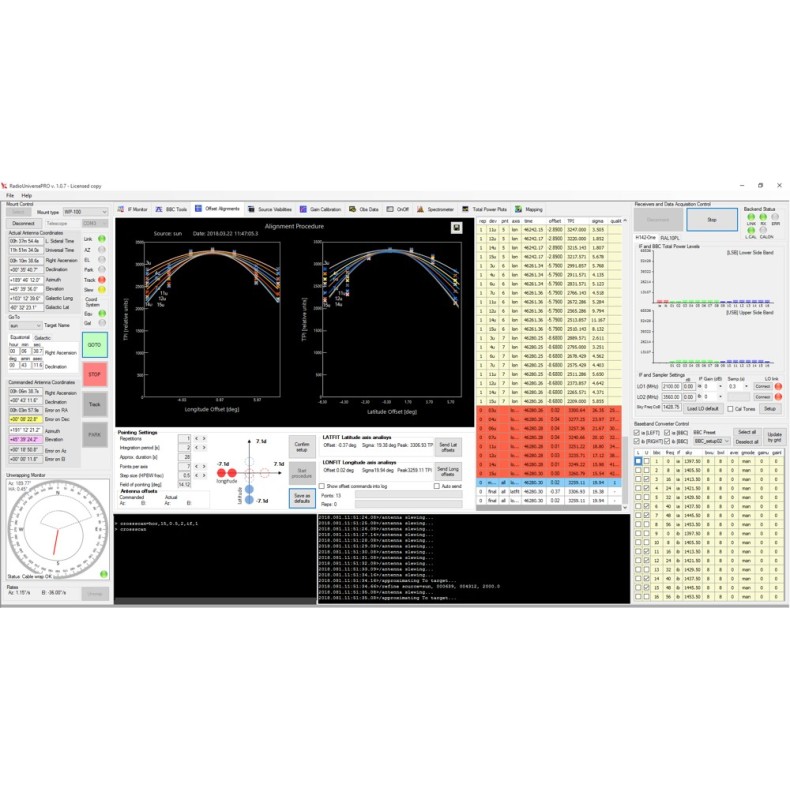Click the red STOP button
Screen dimensions: 790x790
[95, 374]
